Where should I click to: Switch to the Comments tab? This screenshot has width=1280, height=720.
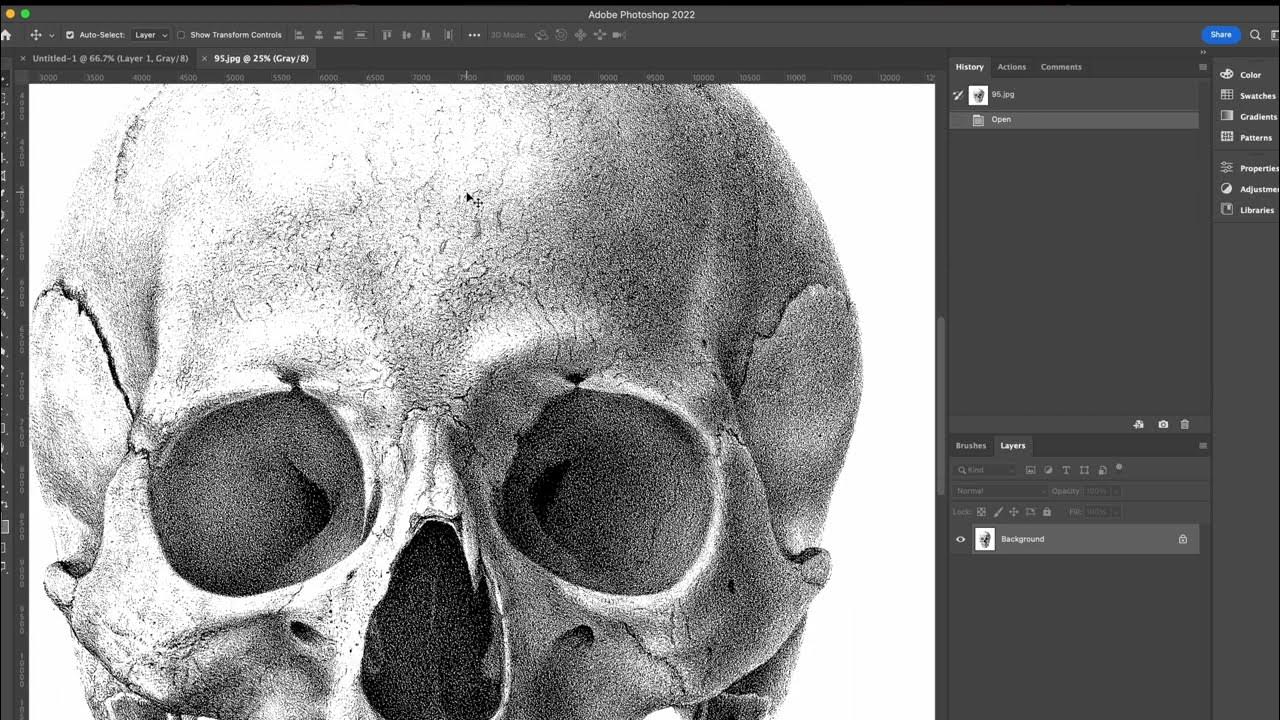tap(1061, 67)
